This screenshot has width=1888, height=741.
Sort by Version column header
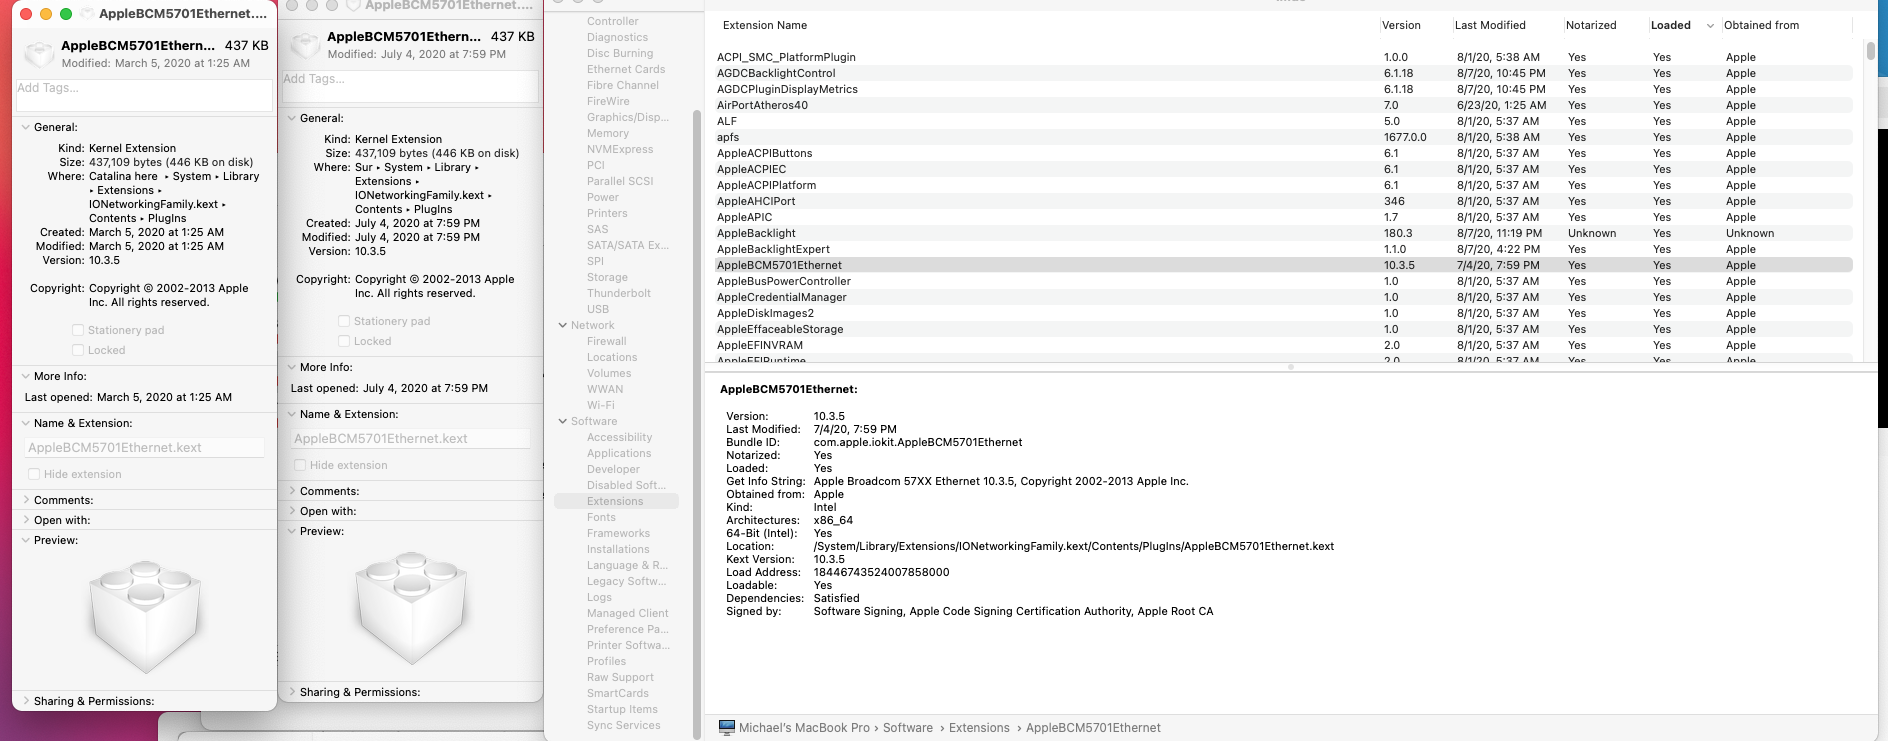point(1401,25)
